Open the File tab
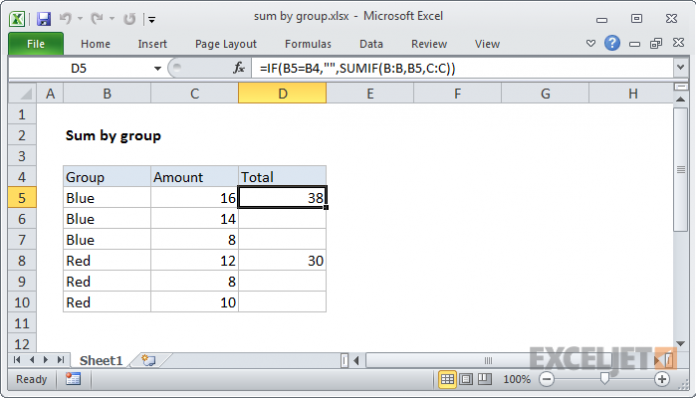Image resolution: width=696 pixels, height=398 pixels. pyautogui.click(x=36, y=44)
